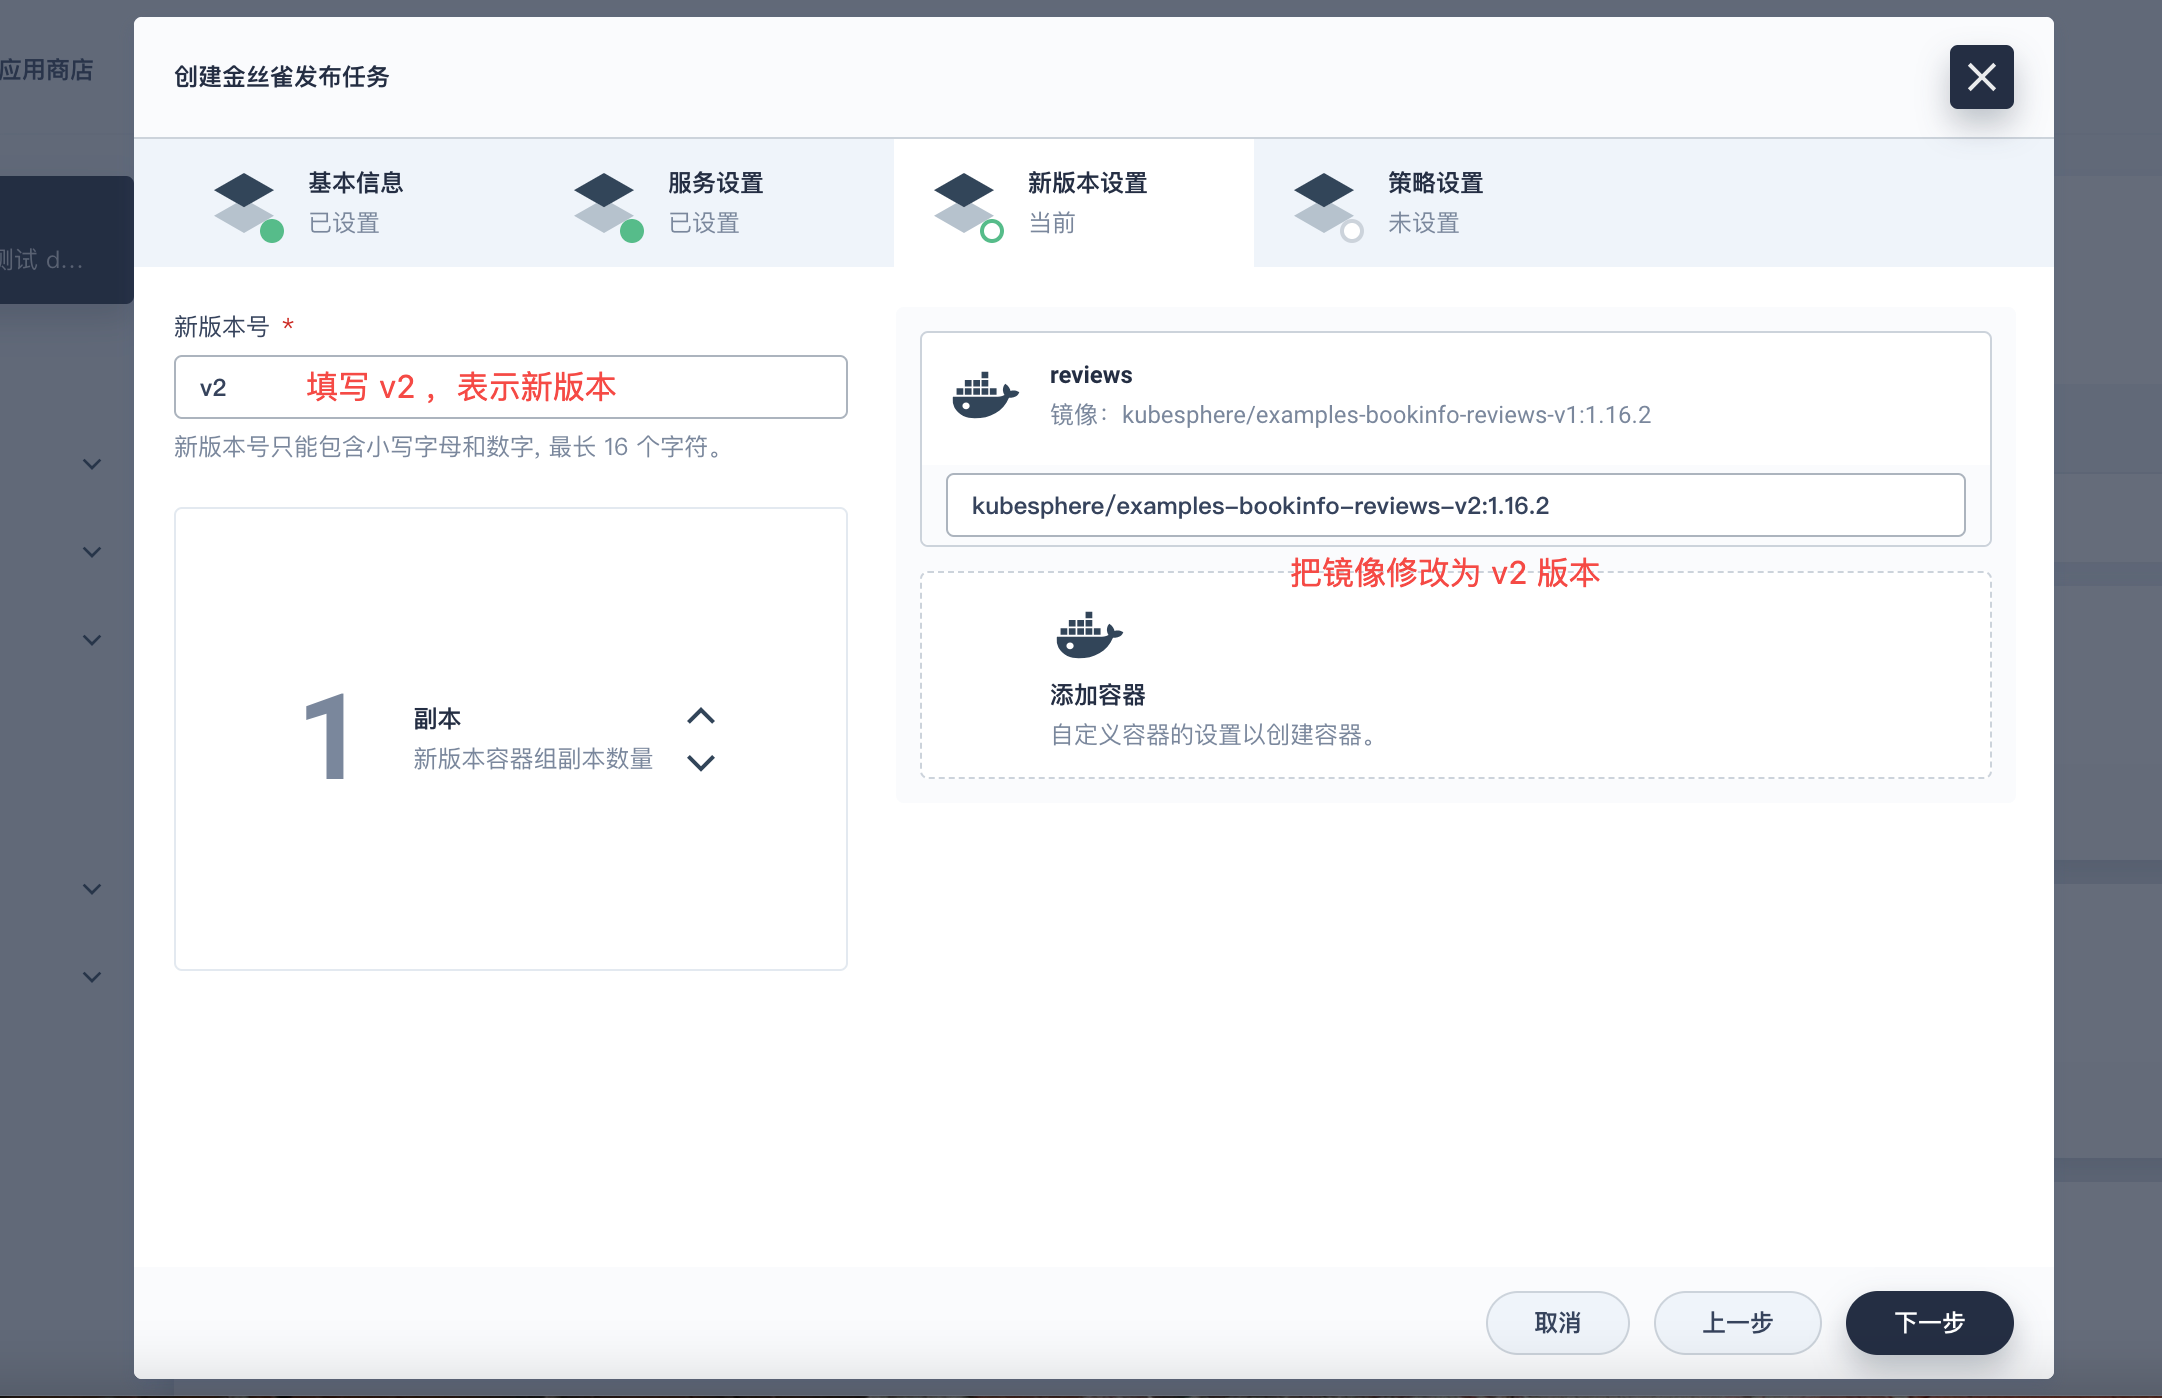Click the 下一步 next button
2162x1398 pixels.
(1929, 1323)
